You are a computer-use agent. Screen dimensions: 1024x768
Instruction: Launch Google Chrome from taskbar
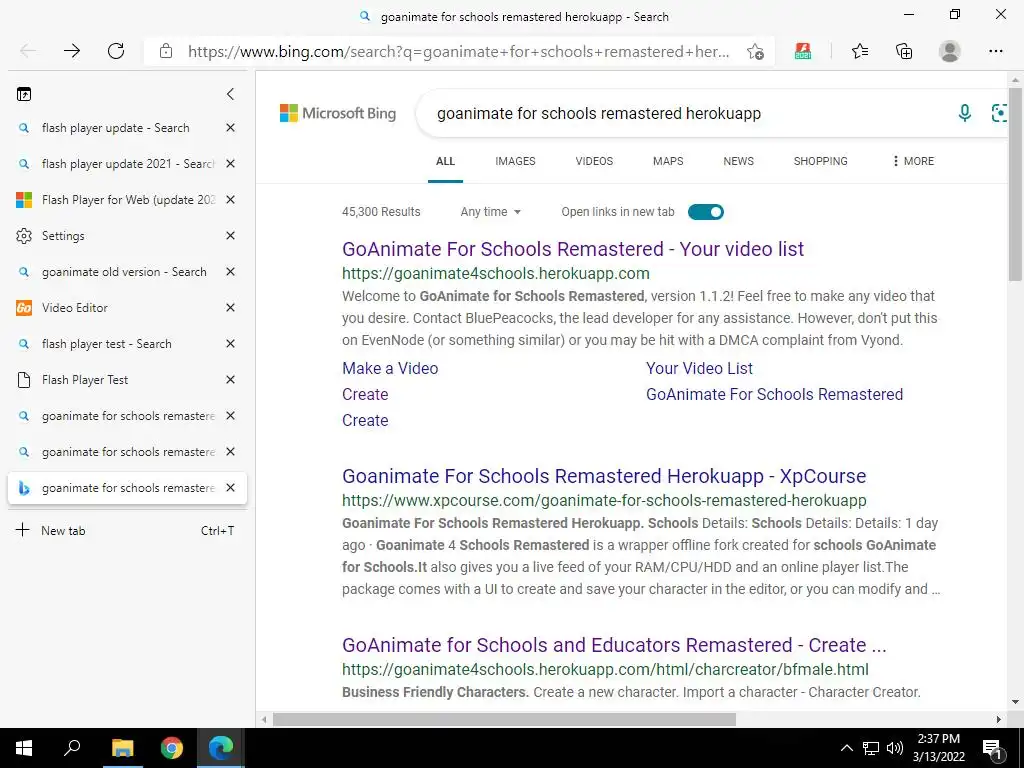172,748
